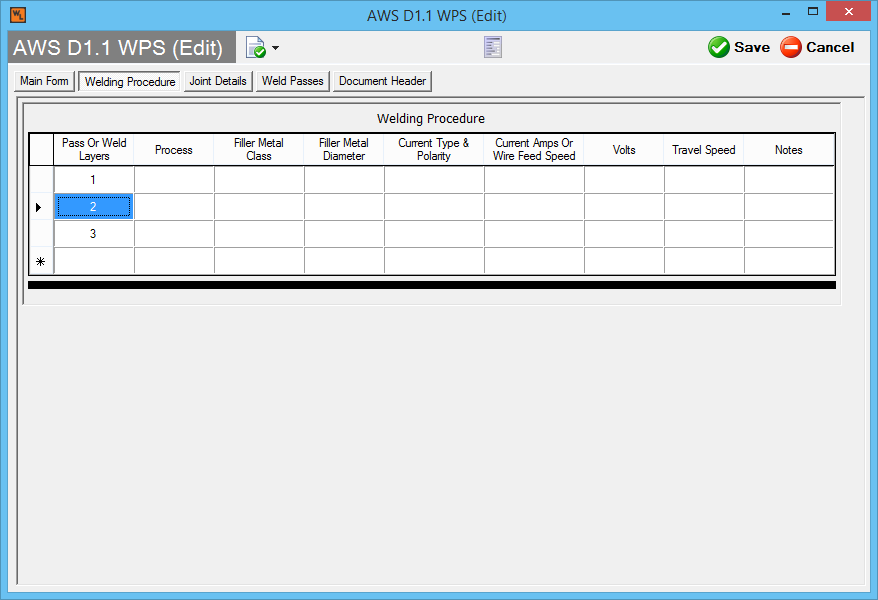Click the Notes column header
Screen dimensions: 878x600
(789, 149)
